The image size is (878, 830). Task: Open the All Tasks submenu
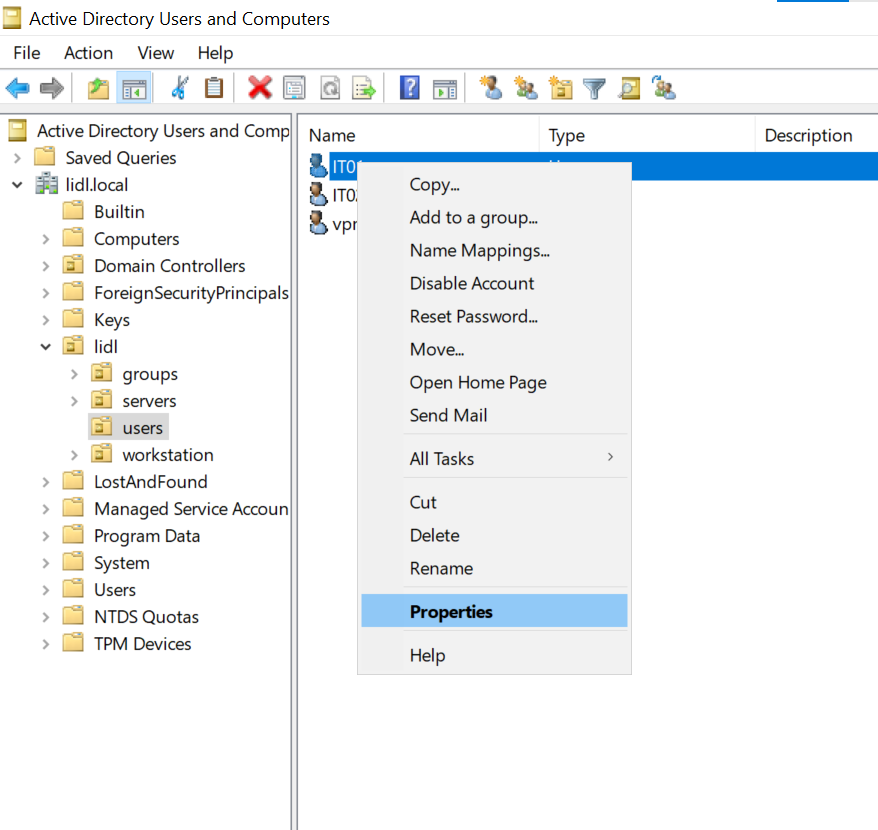[494, 459]
